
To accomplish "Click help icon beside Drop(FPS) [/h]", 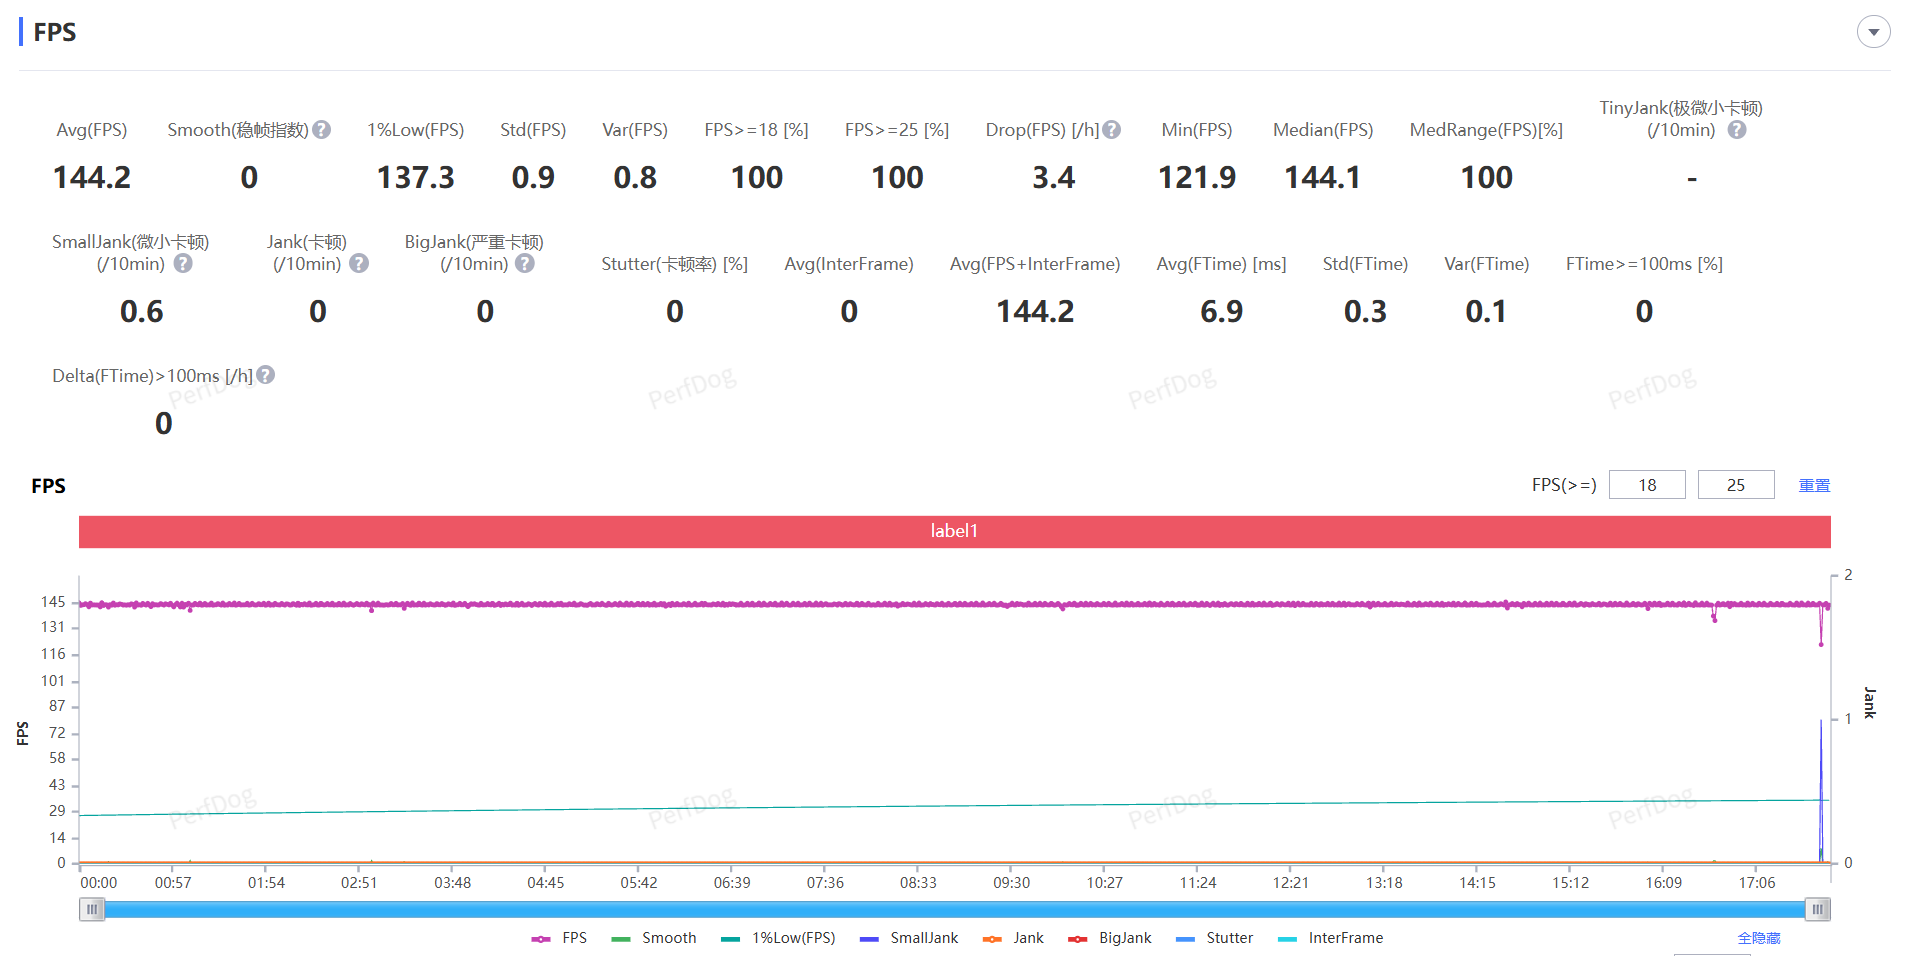I will pyautogui.click(x=1111, y=130).
